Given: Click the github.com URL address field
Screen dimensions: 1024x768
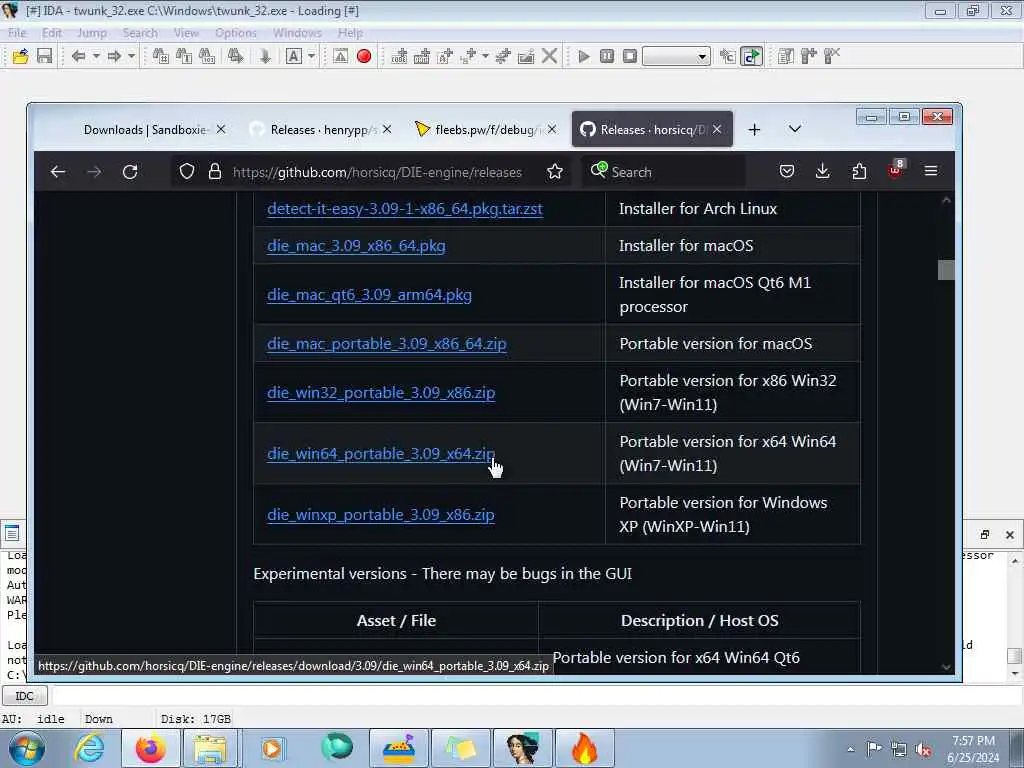Looking at the screenshot, I should (377, 172).
